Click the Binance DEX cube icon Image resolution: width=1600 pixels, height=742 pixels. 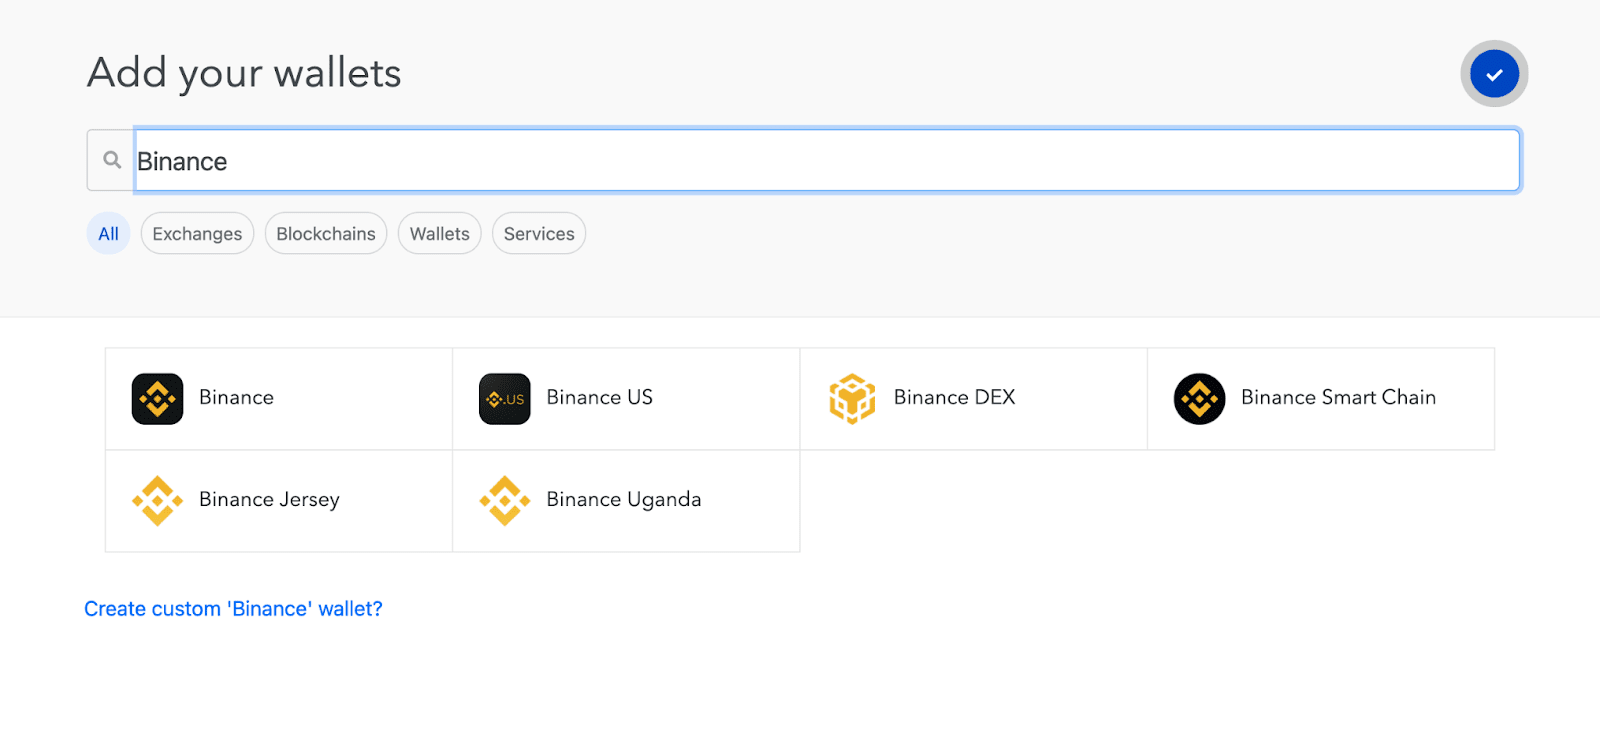pyautogui.click(x=852, y=399)
